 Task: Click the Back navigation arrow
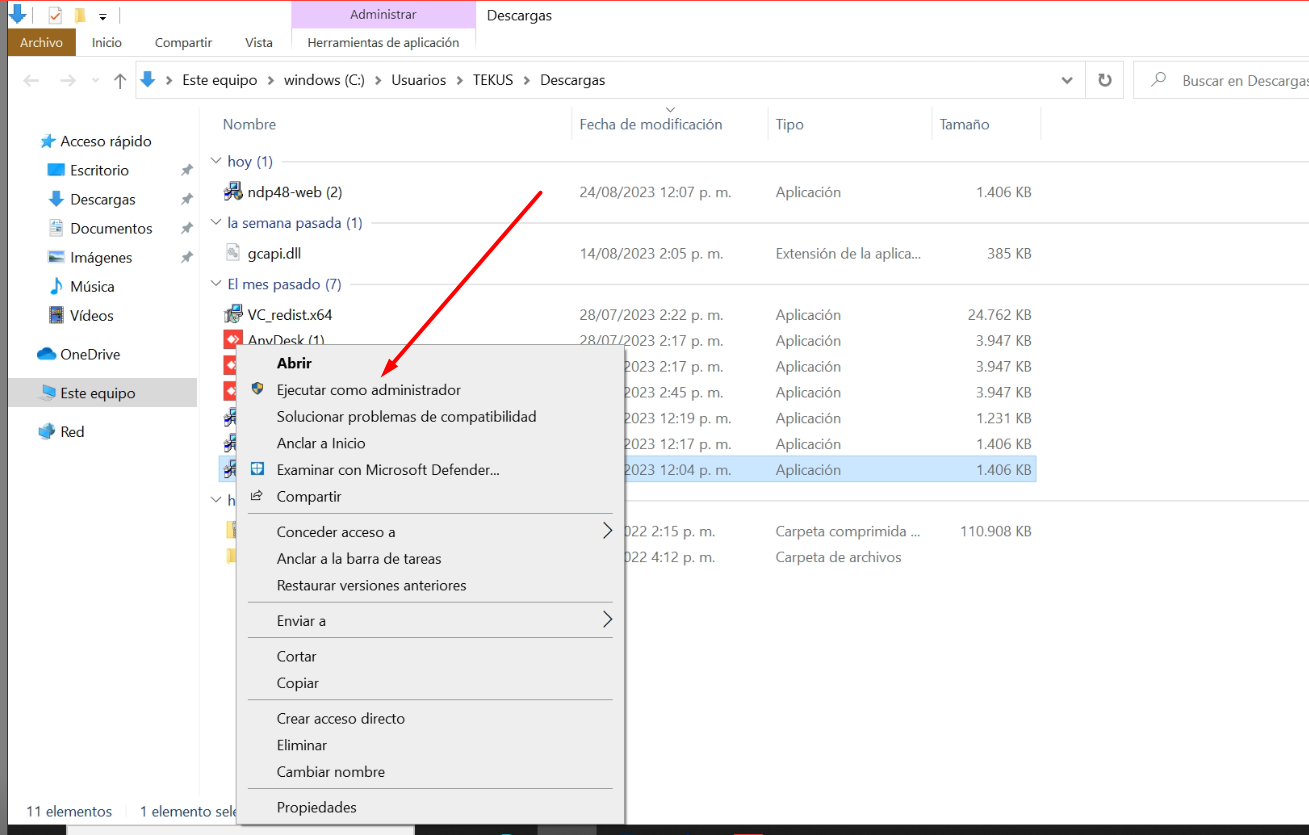[31, 81]
